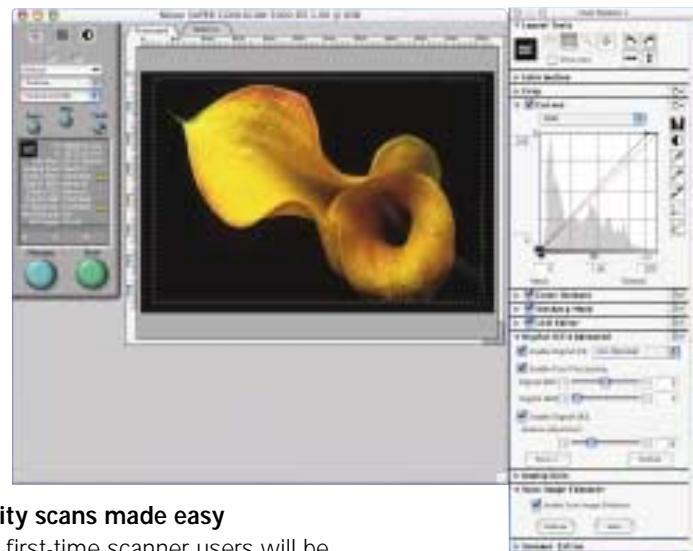Image resolution: width=693 pixels, height=551 pixels.
Task: Expand the Color Balance section
Action: (x=516, y=295)
